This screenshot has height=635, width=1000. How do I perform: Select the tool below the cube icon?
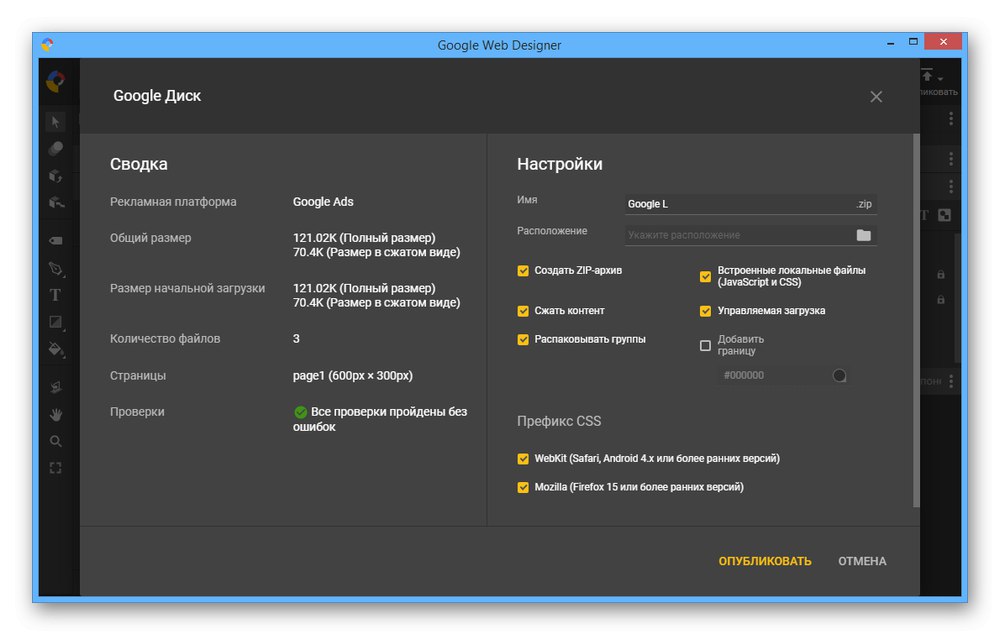(x=56, y=203)
